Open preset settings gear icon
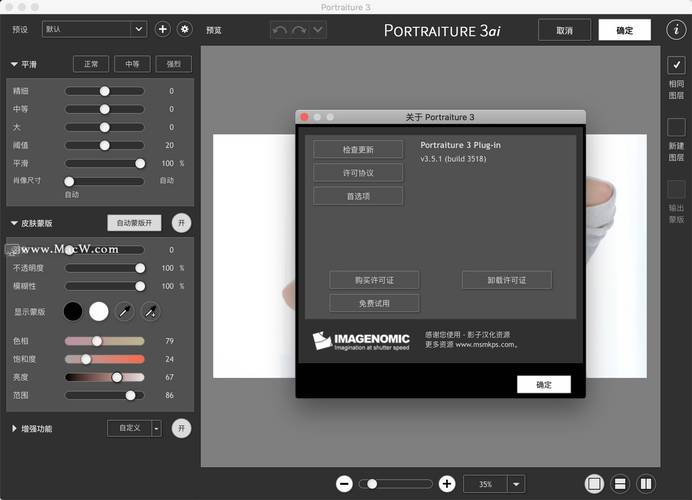The image size is (692, 500). [184, 30]
